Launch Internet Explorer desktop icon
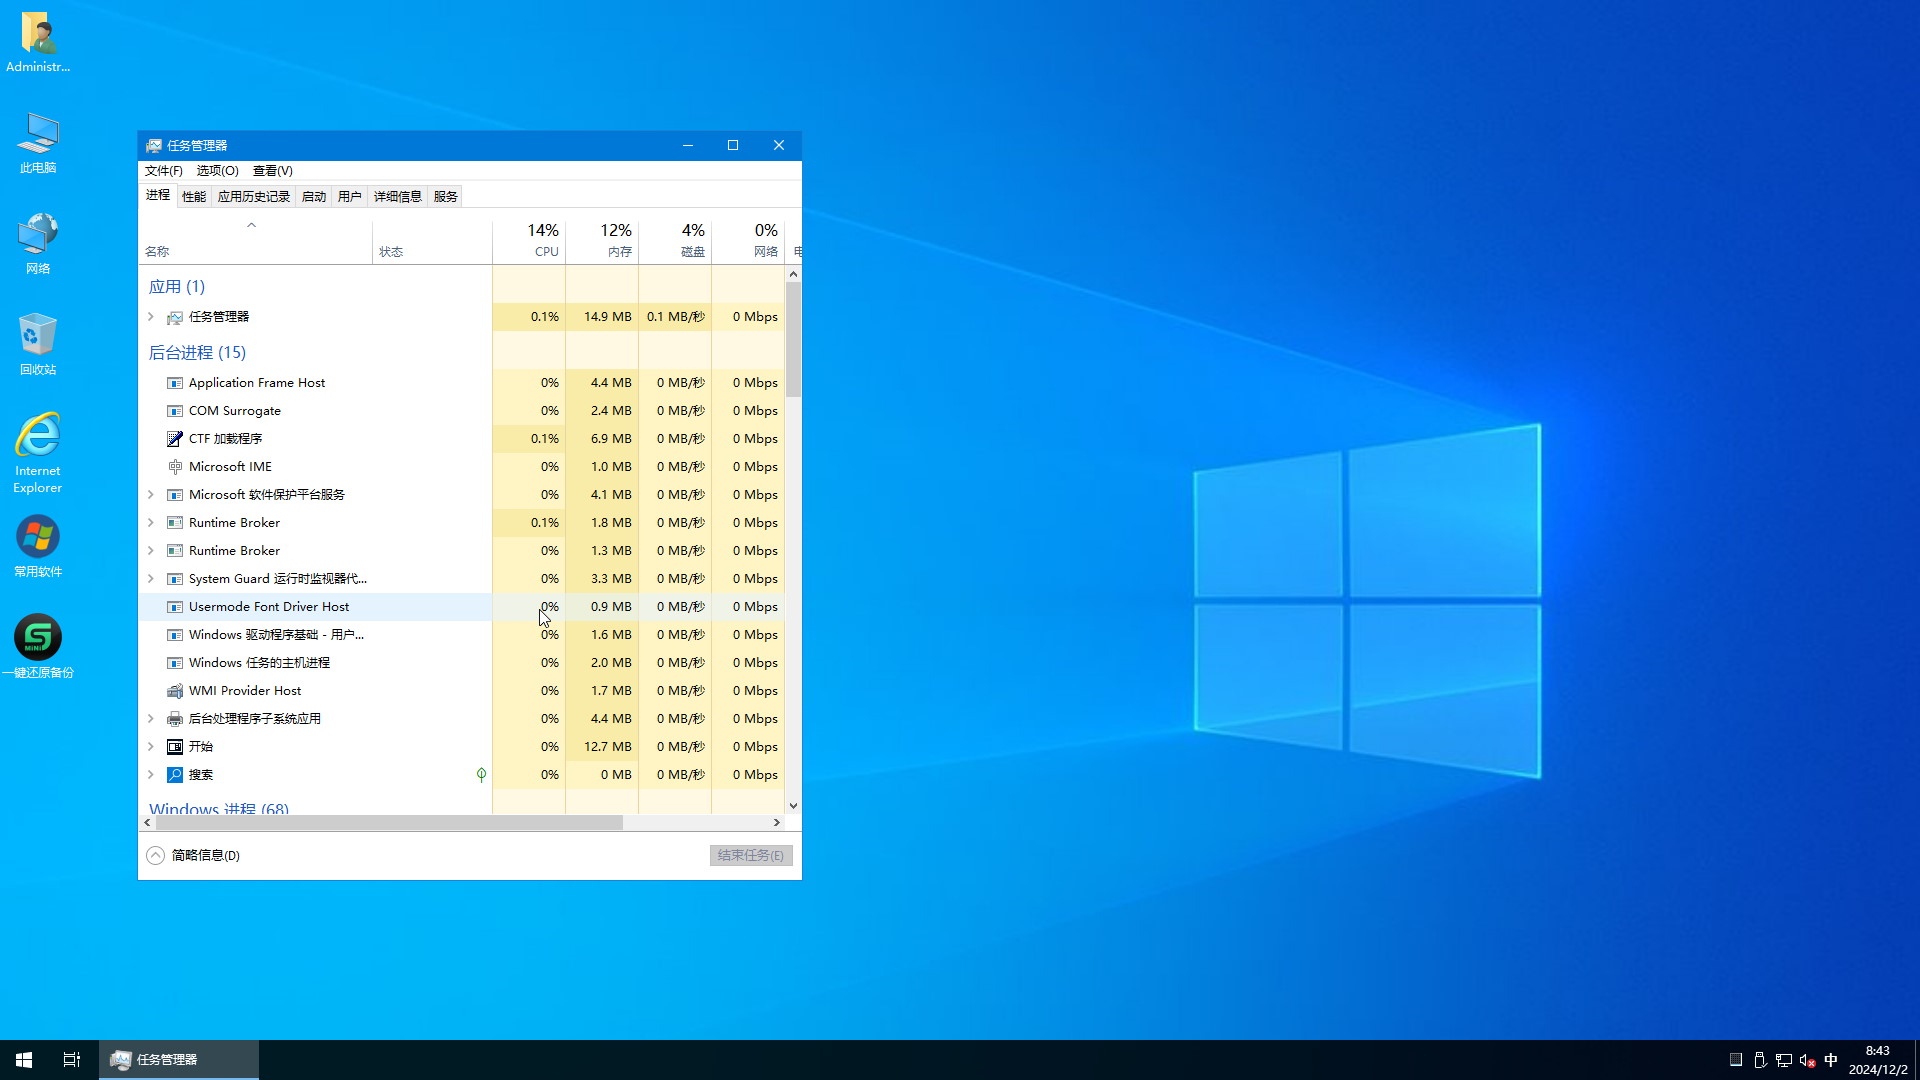Screen dimensions: 1920x1080 coord(38,453)
